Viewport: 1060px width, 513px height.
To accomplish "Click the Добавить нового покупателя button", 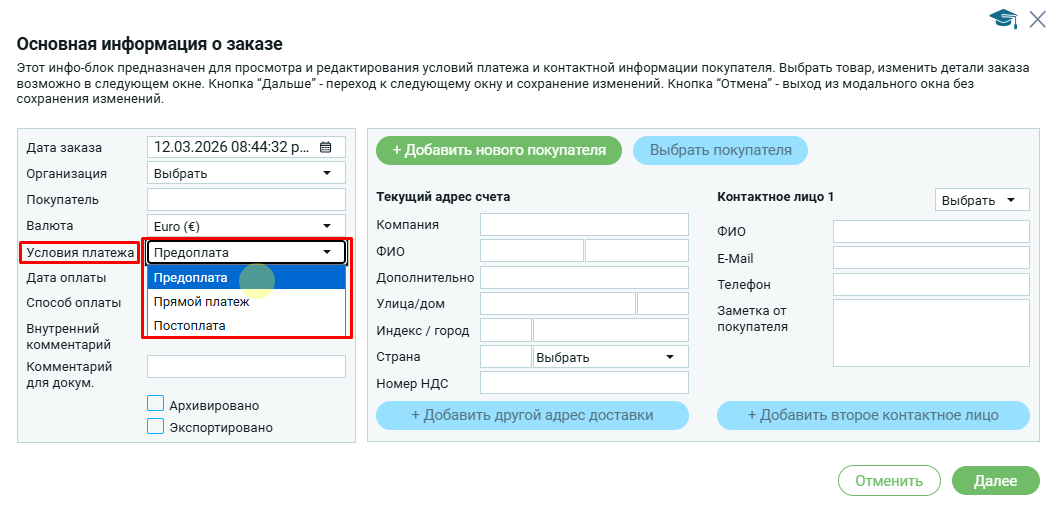I will click(x=499, y=150).
